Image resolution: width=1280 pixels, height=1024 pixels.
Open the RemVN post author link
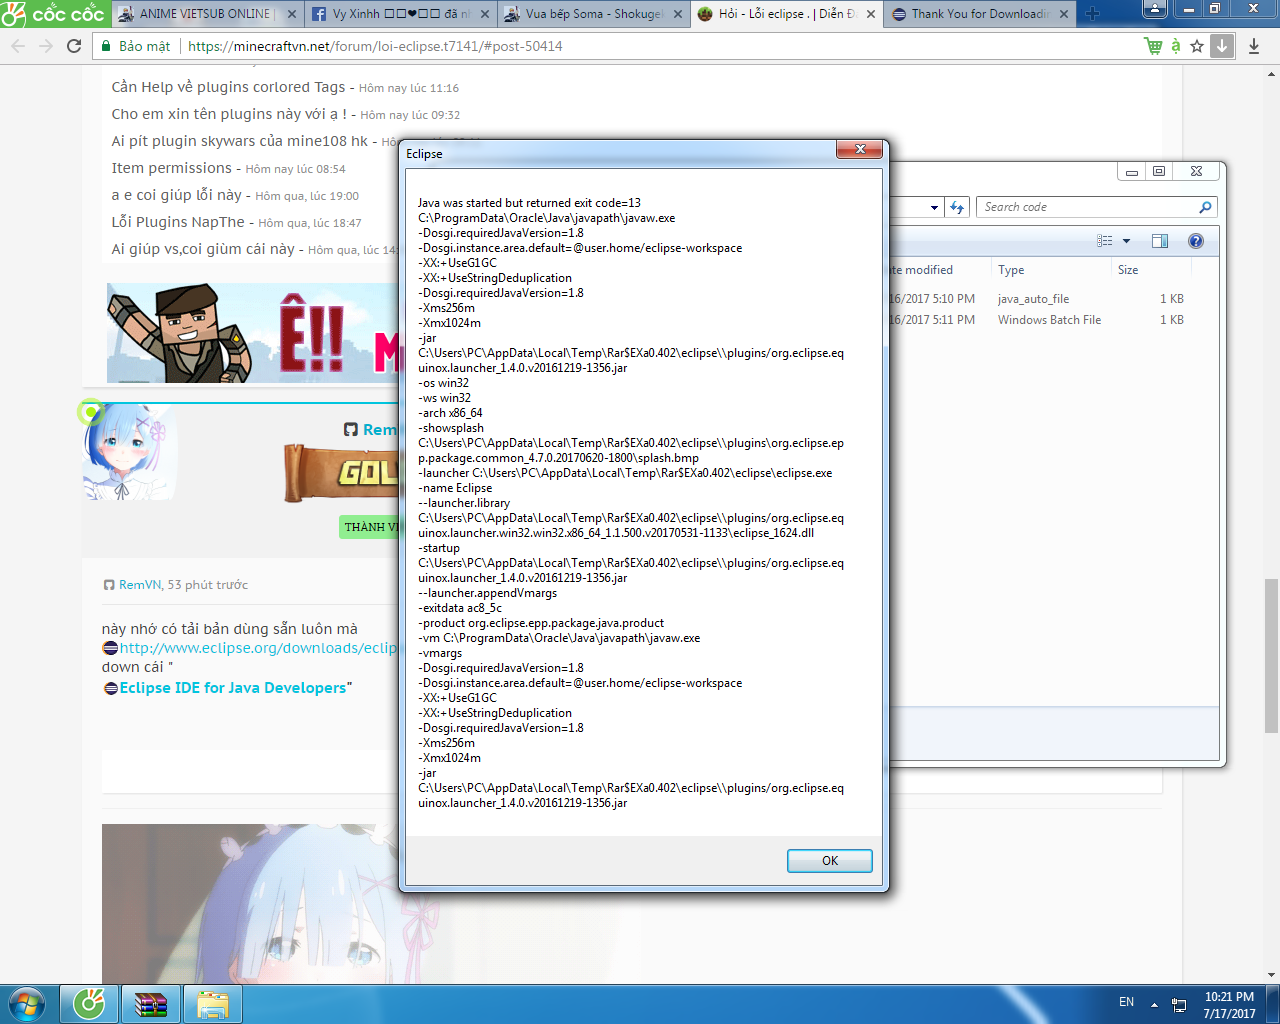140,585
